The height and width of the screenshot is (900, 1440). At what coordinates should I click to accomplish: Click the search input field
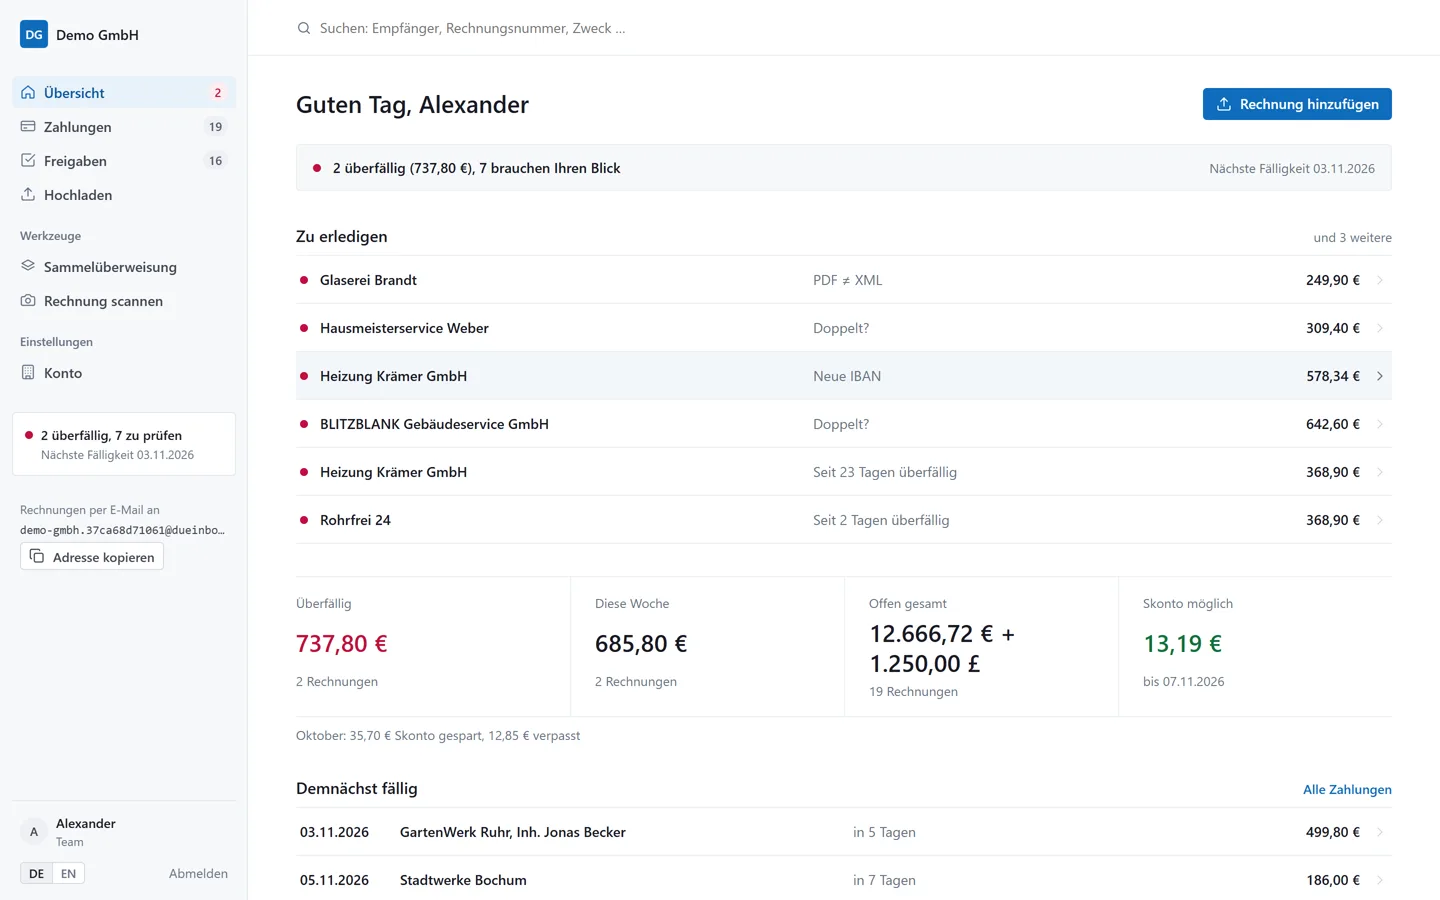pos(844,28)
